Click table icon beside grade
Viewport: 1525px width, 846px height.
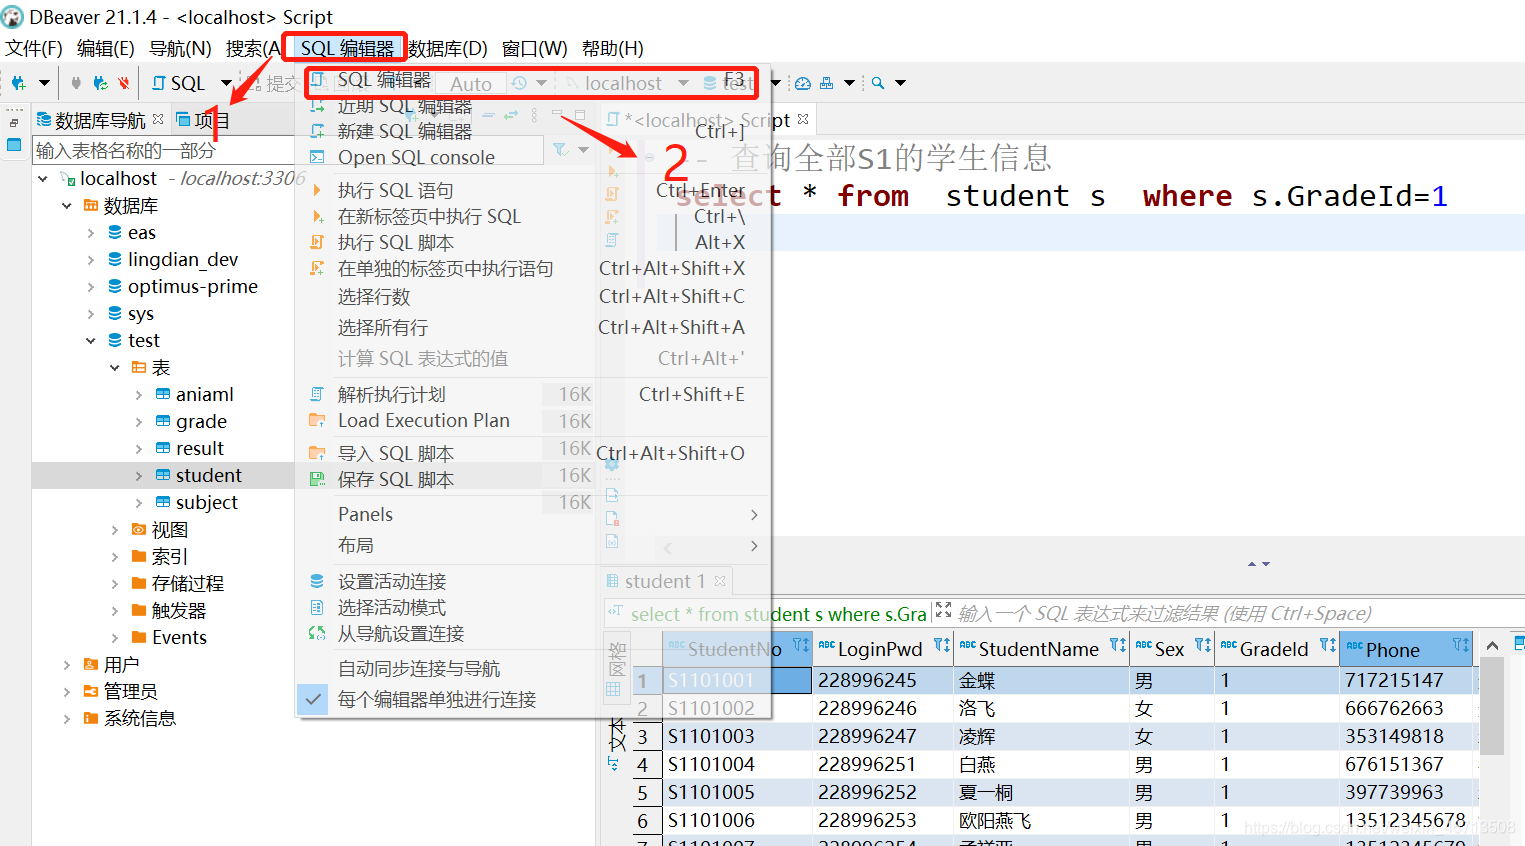163,421
